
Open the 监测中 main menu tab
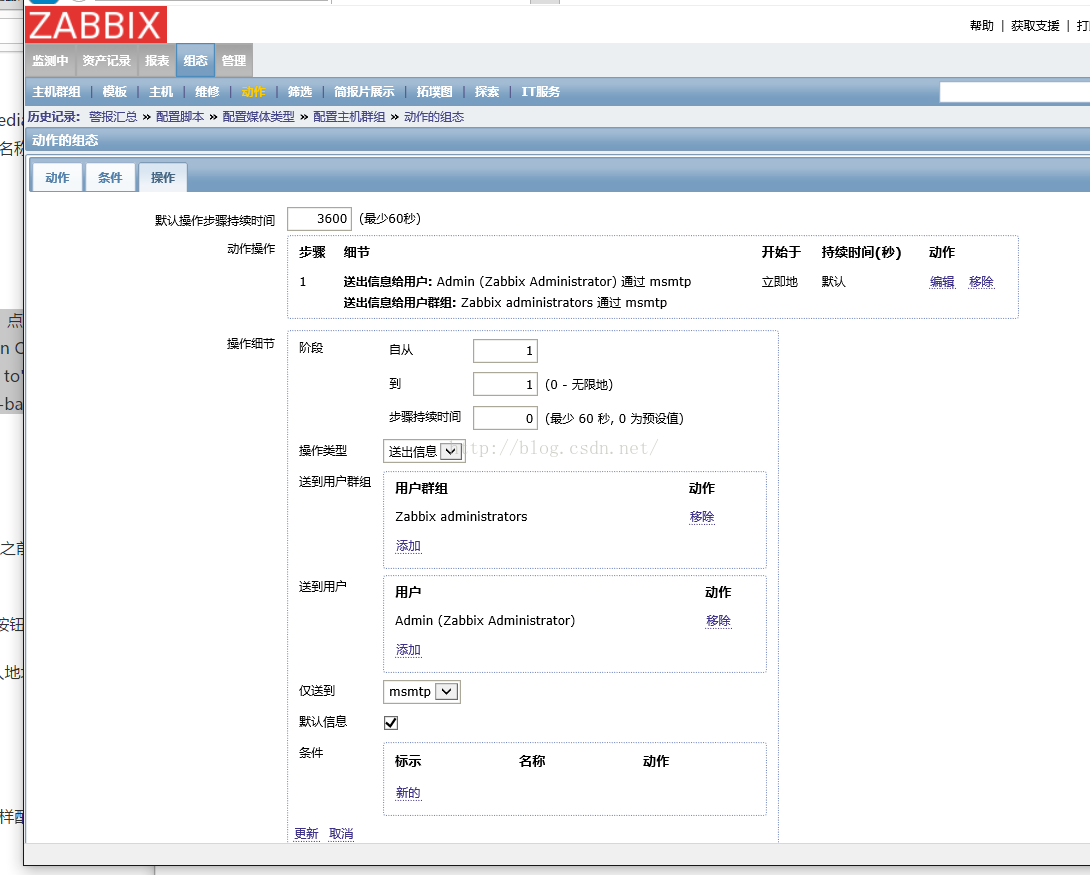(x=51, y=61)
